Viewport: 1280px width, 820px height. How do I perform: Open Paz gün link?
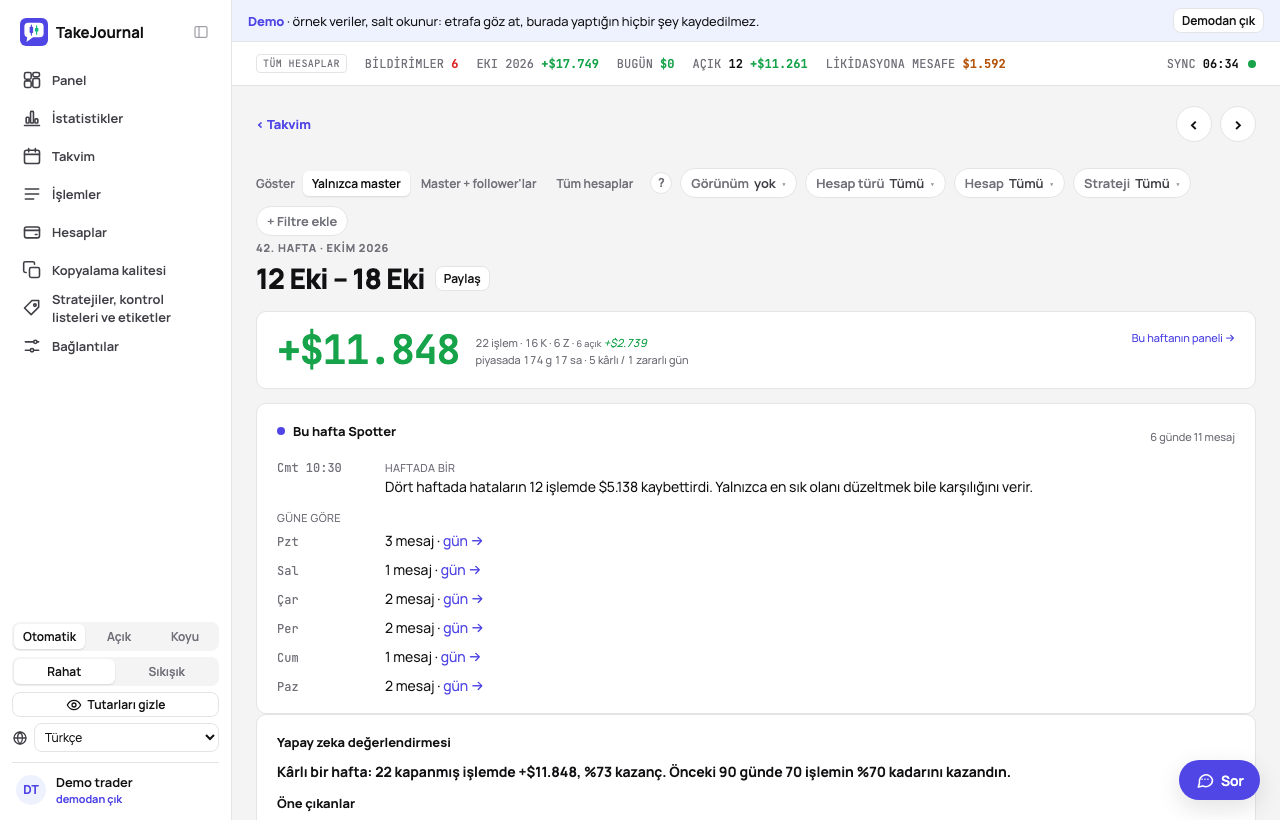point(463,686)
